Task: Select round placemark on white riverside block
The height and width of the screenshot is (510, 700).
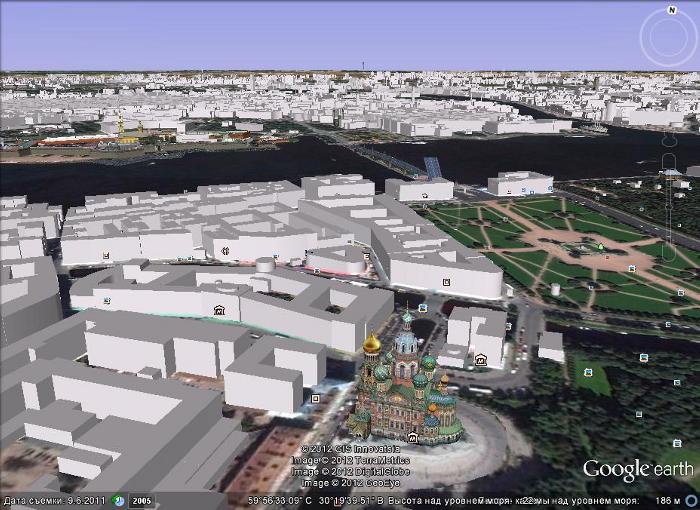Action: (227, 251)
